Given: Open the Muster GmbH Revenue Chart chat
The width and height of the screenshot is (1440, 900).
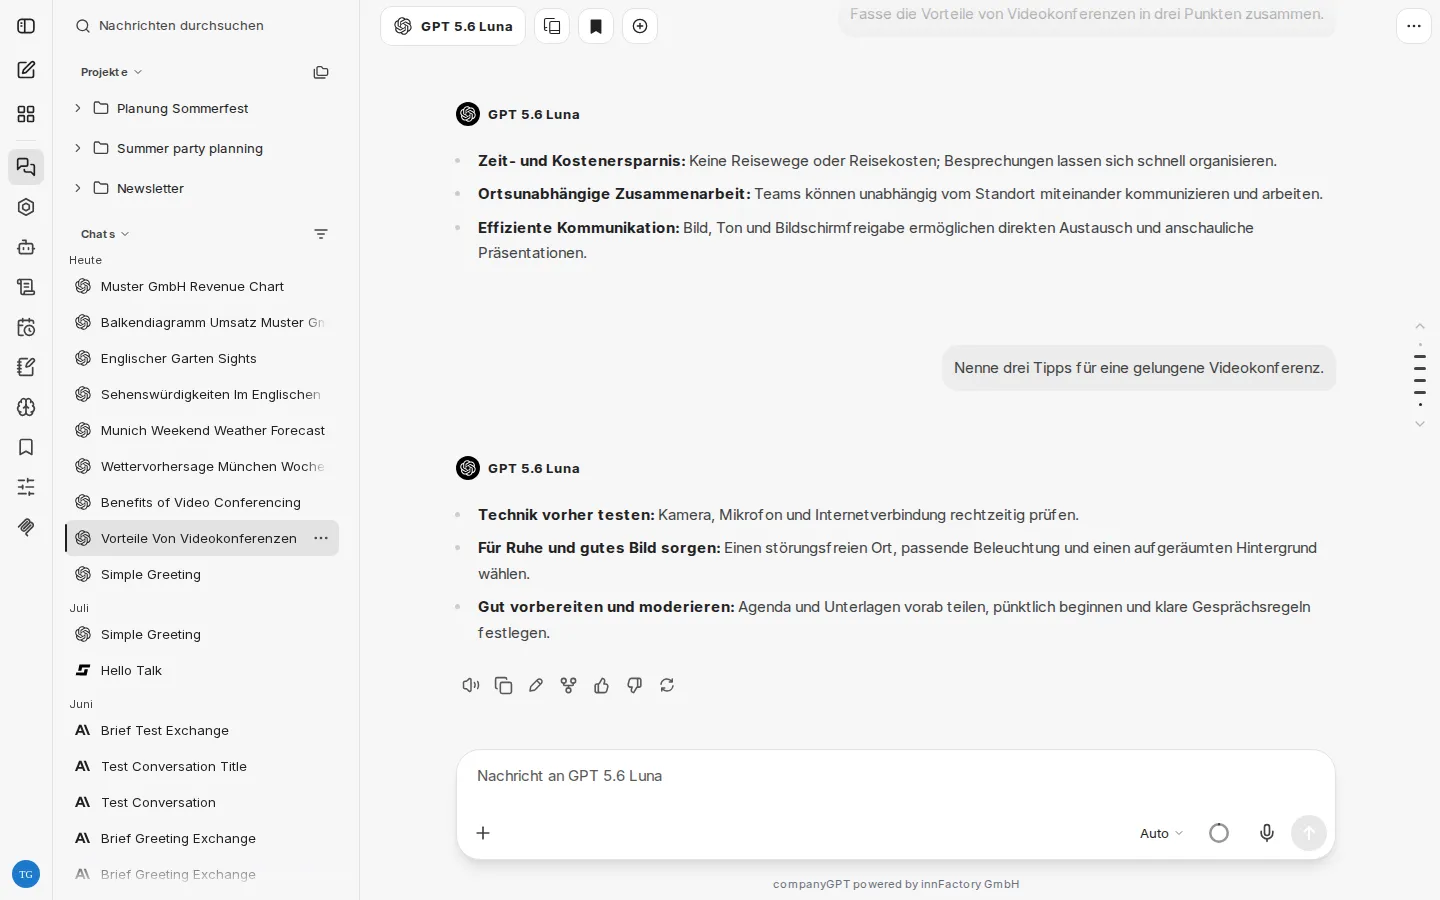Looking at the screenshot, I should 202,286.
